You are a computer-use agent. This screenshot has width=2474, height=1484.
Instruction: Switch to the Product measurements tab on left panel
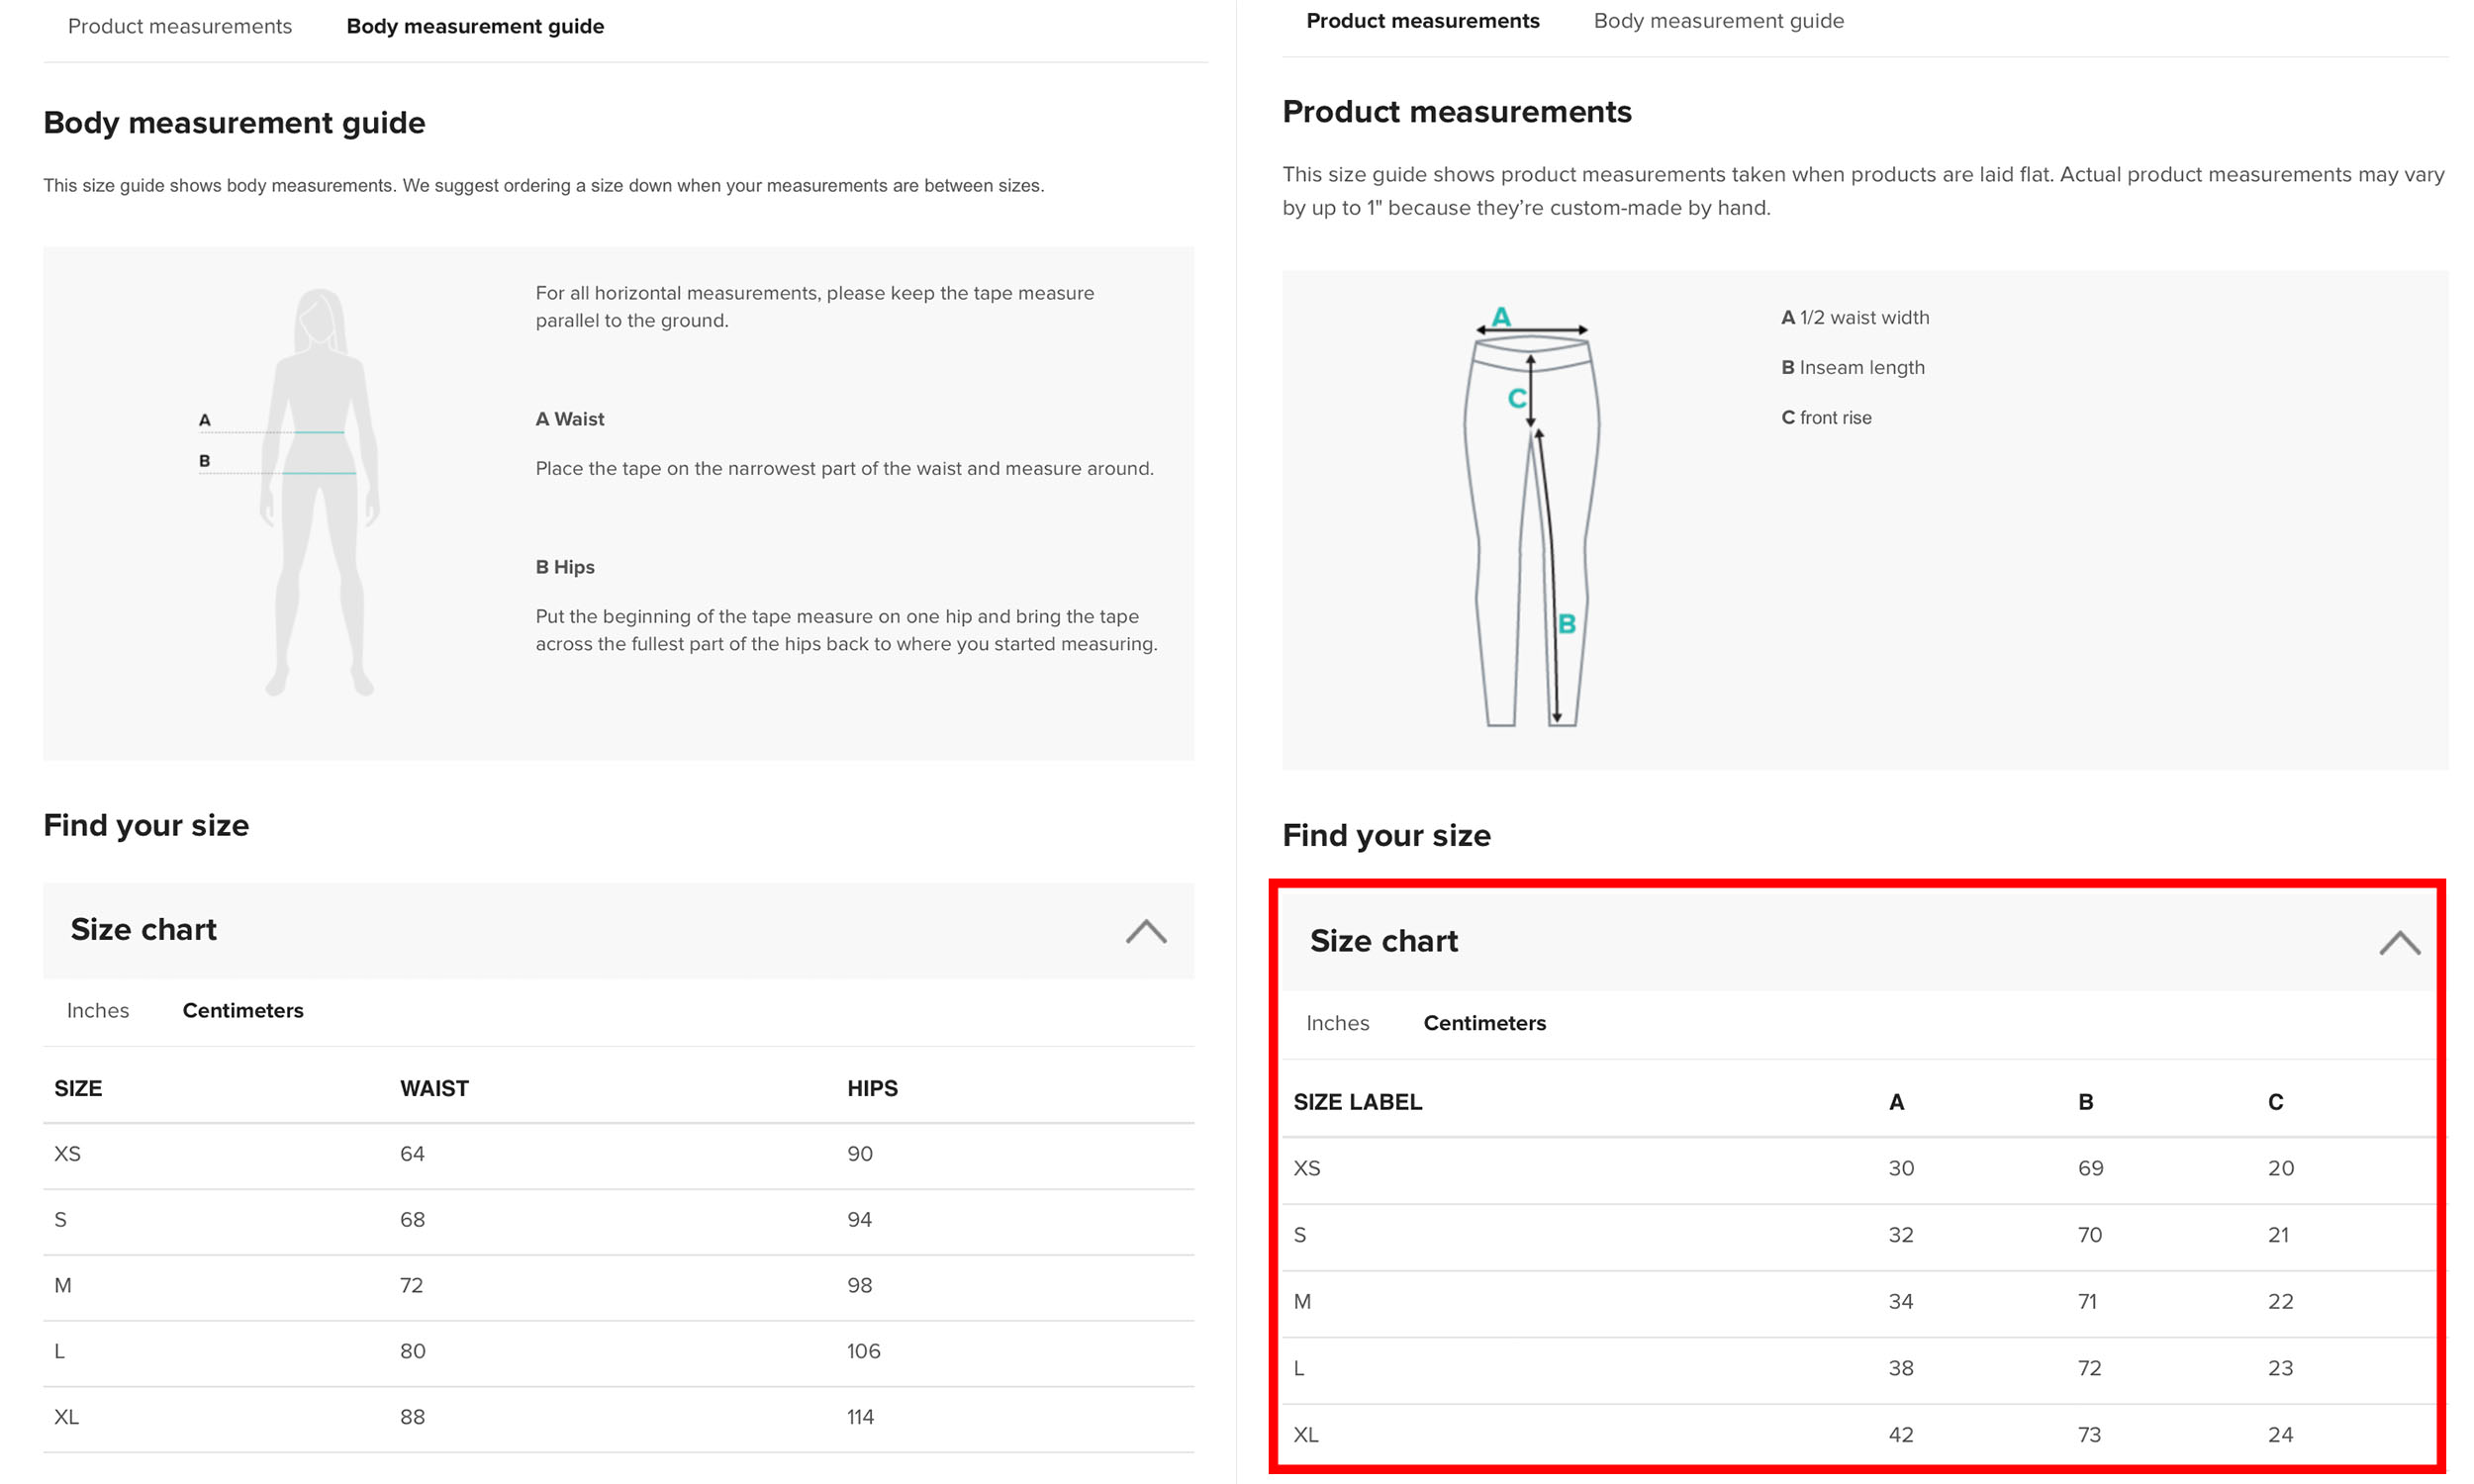pyautogui.click(x=180, y=26)
